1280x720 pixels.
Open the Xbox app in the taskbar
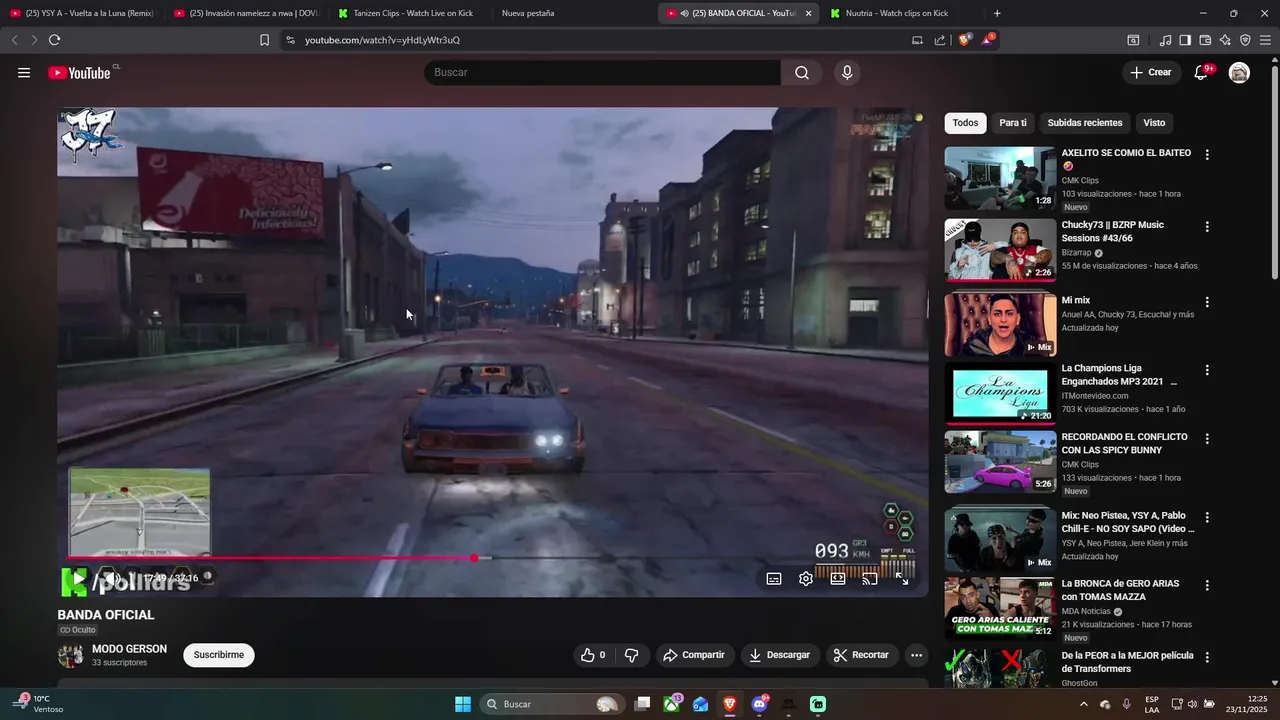[672, 704]
